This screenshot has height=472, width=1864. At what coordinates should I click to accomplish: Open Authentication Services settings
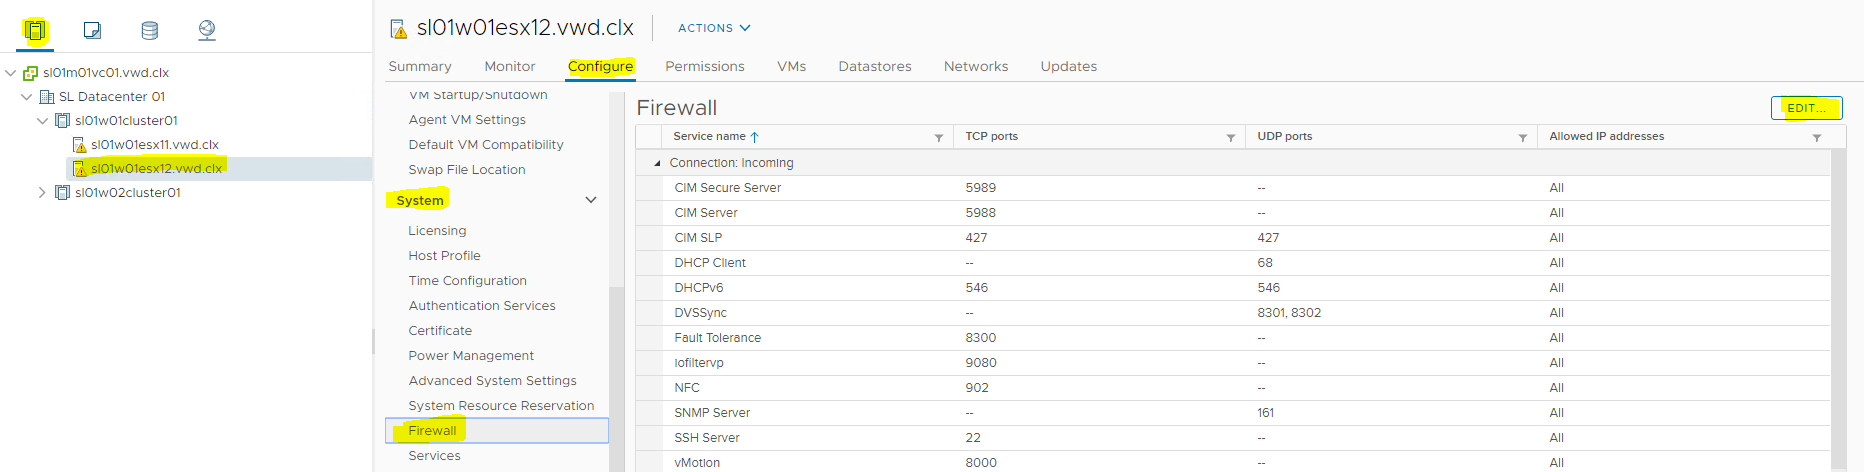coord(482,306)
